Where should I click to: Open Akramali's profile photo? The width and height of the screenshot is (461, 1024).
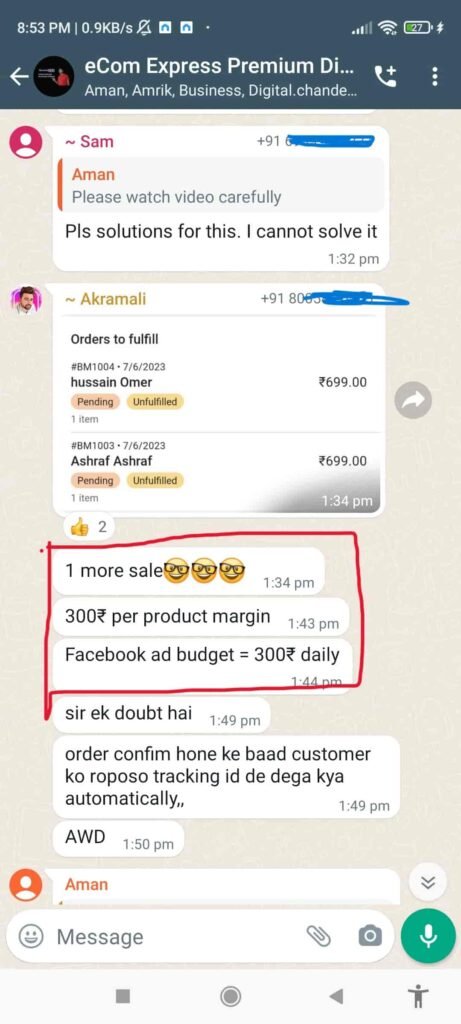(x=26, y=300)
